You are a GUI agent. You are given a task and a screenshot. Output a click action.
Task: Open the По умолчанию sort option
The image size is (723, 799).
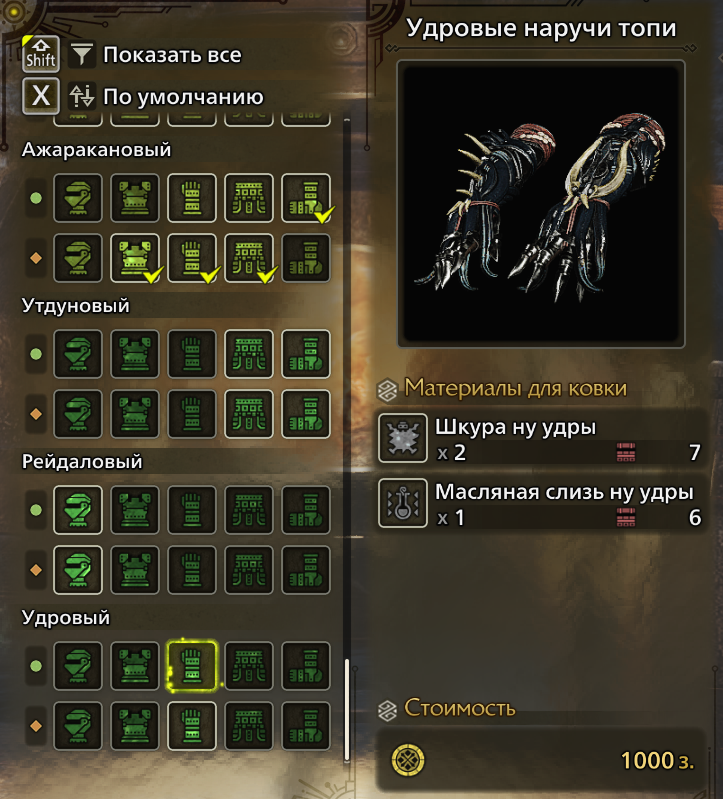pyautogui.click(x=183, y=96)
